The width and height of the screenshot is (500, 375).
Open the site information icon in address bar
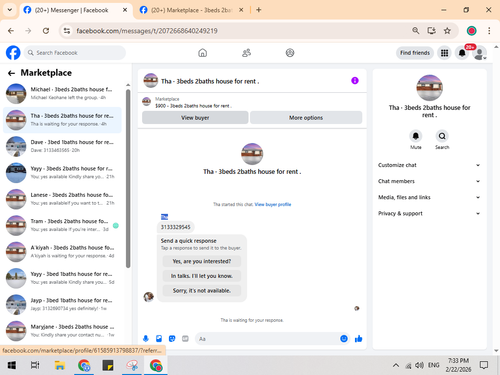pos(67,31)
